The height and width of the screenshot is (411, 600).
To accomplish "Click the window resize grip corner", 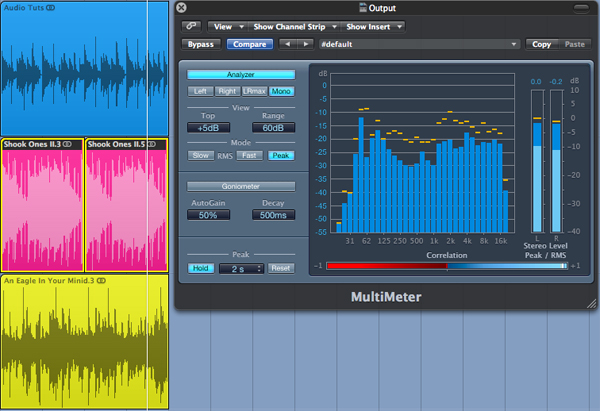I will pyautogui.click(x=592, y=303).
